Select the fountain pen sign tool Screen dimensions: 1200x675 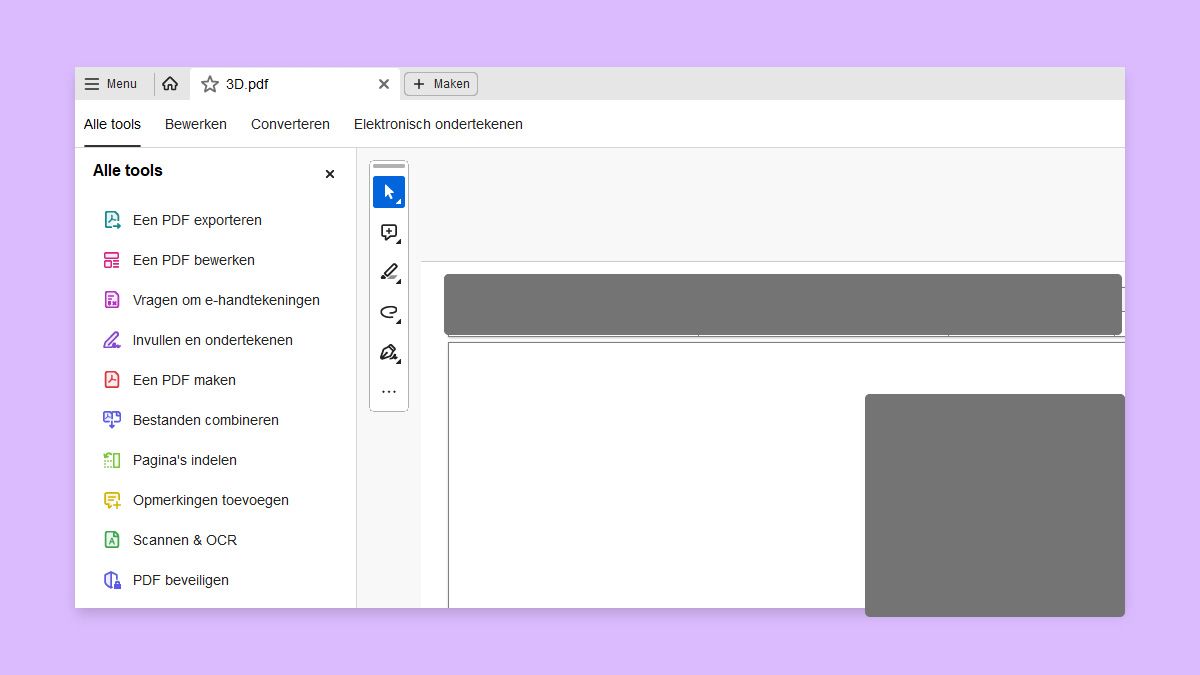(x=389, y=352)
